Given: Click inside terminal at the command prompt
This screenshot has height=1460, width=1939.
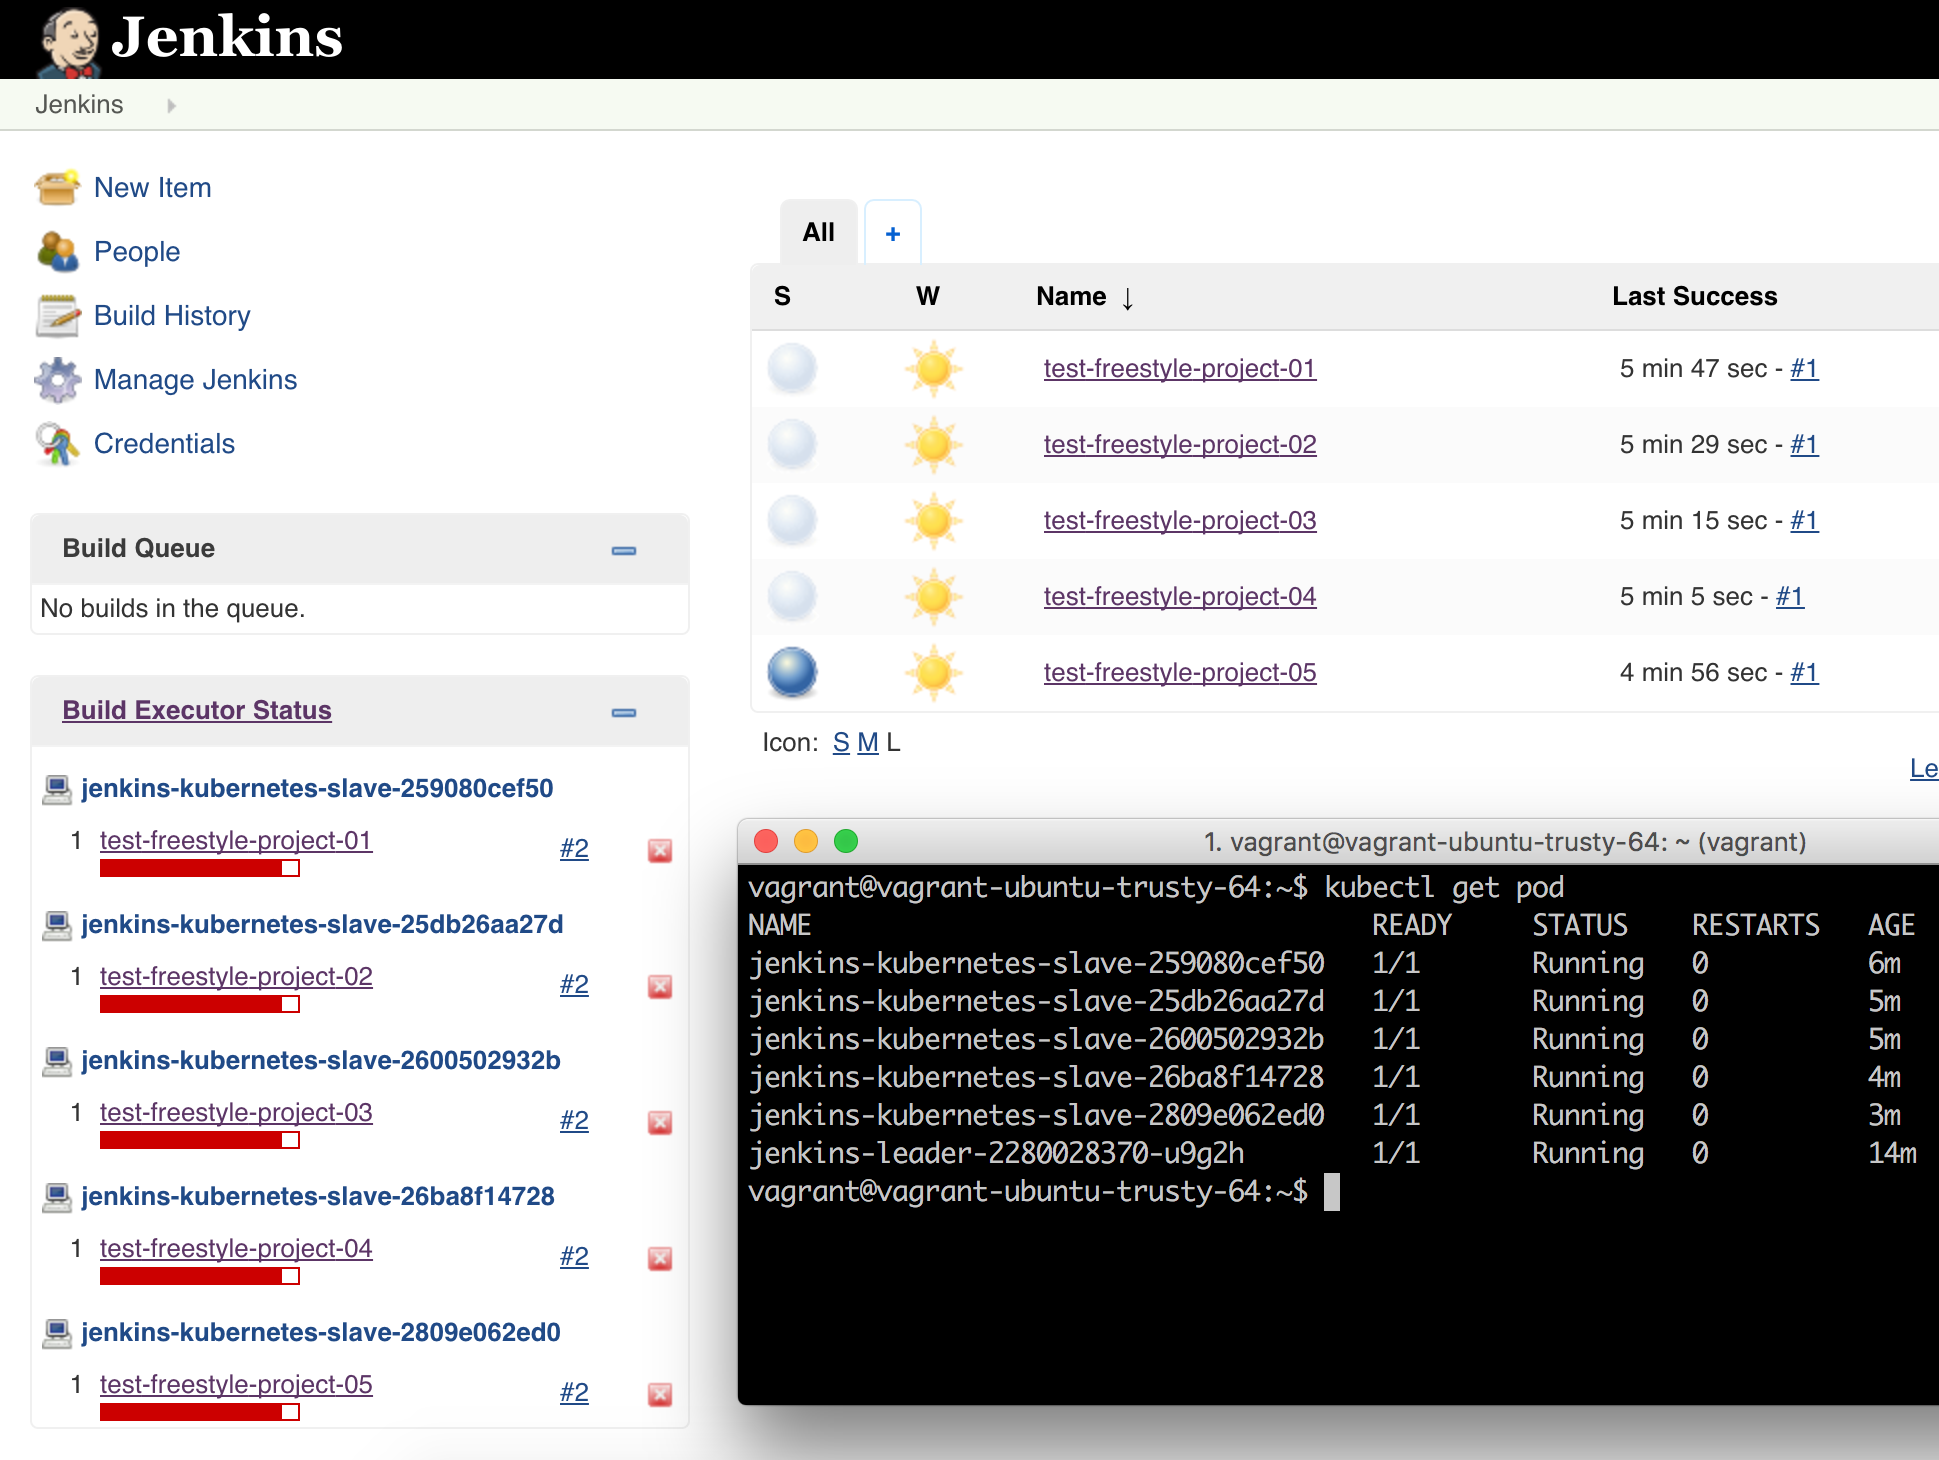Looking at the screenshot, I should 1331,1192.
